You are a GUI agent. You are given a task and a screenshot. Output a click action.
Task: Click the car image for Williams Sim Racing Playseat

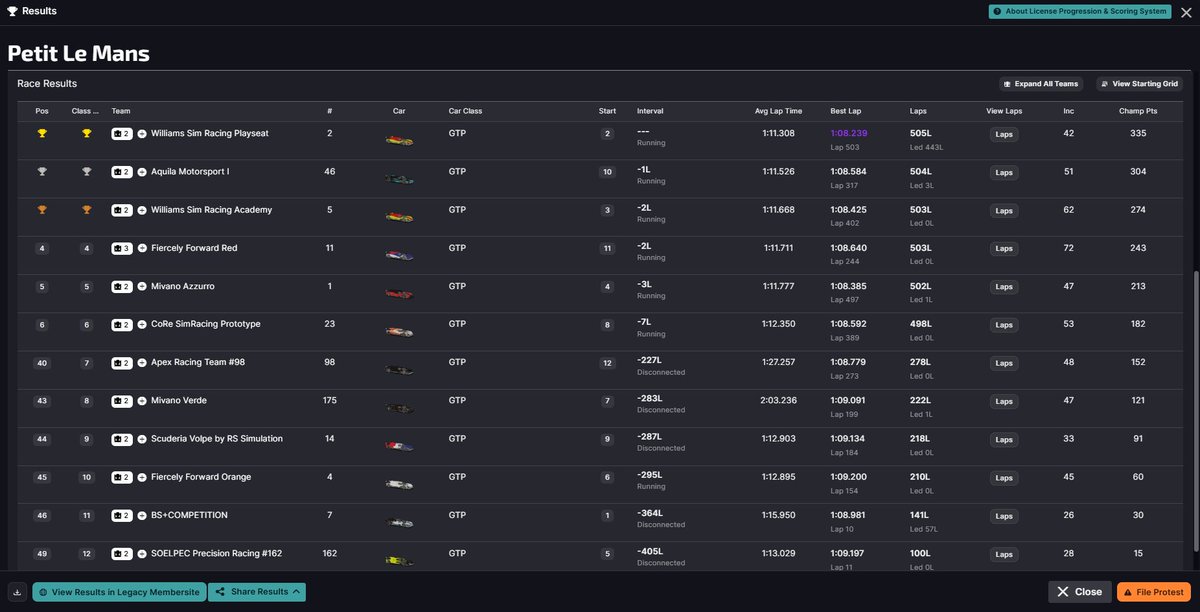pyautogui.click(x=399, y=141)
